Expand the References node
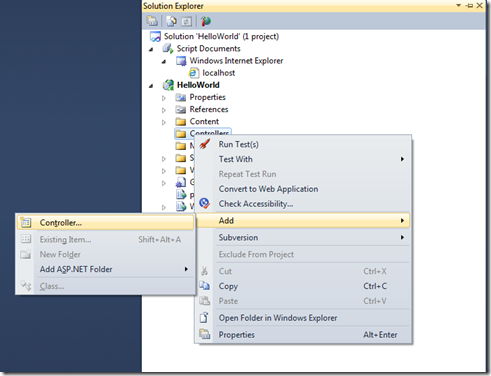 [164, 110]
